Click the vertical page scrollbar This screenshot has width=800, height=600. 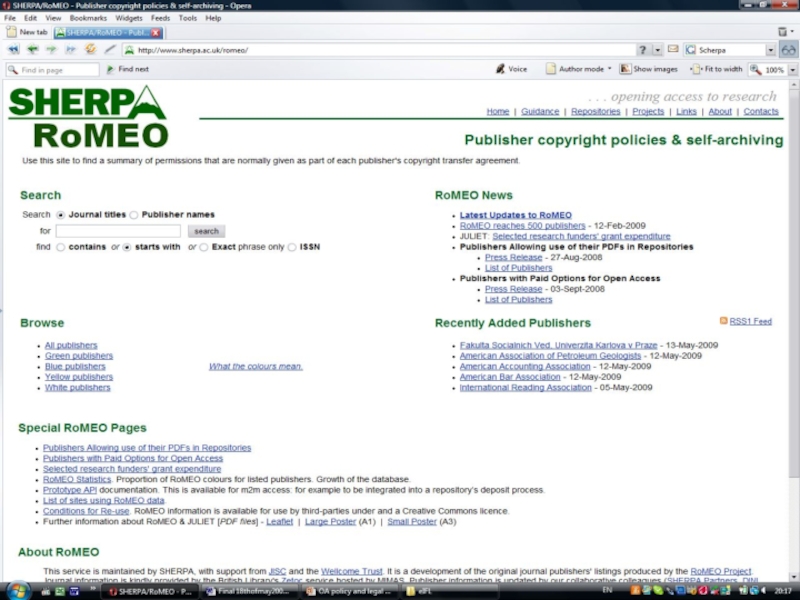click(793, 332)
